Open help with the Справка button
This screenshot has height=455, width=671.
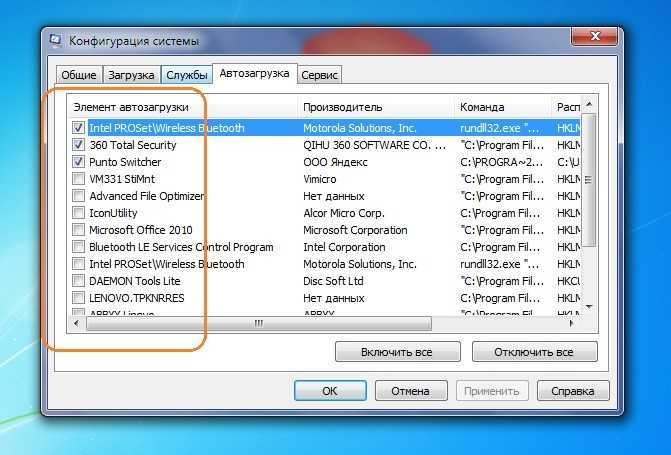click(573, 391)
